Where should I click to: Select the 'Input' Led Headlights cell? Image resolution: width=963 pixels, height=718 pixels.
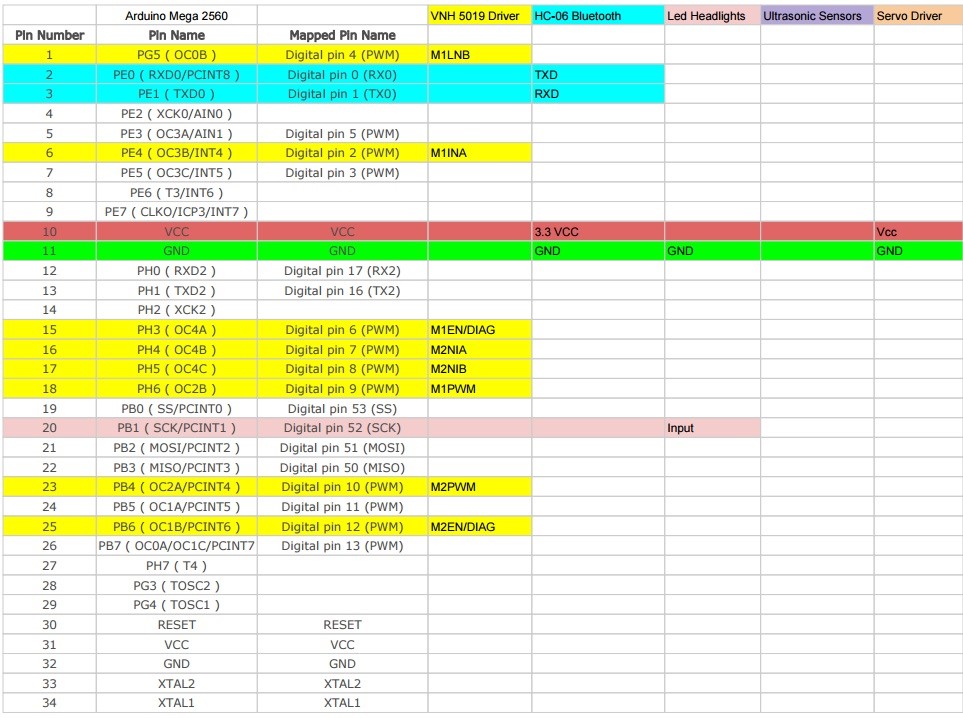[x=712, y=428]
